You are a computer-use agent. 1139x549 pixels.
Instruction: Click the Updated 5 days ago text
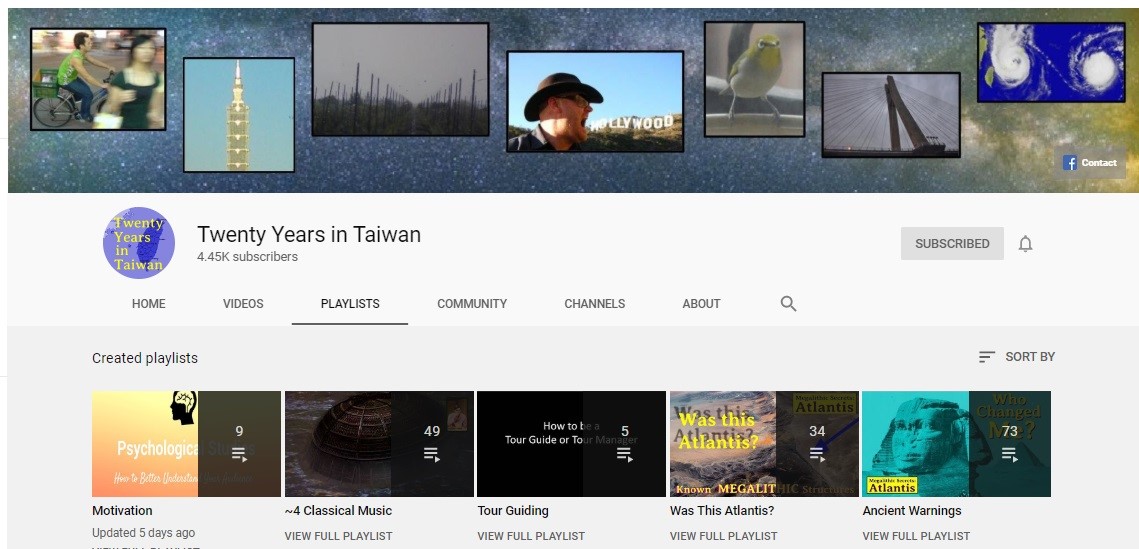click(x=143, y=533)
